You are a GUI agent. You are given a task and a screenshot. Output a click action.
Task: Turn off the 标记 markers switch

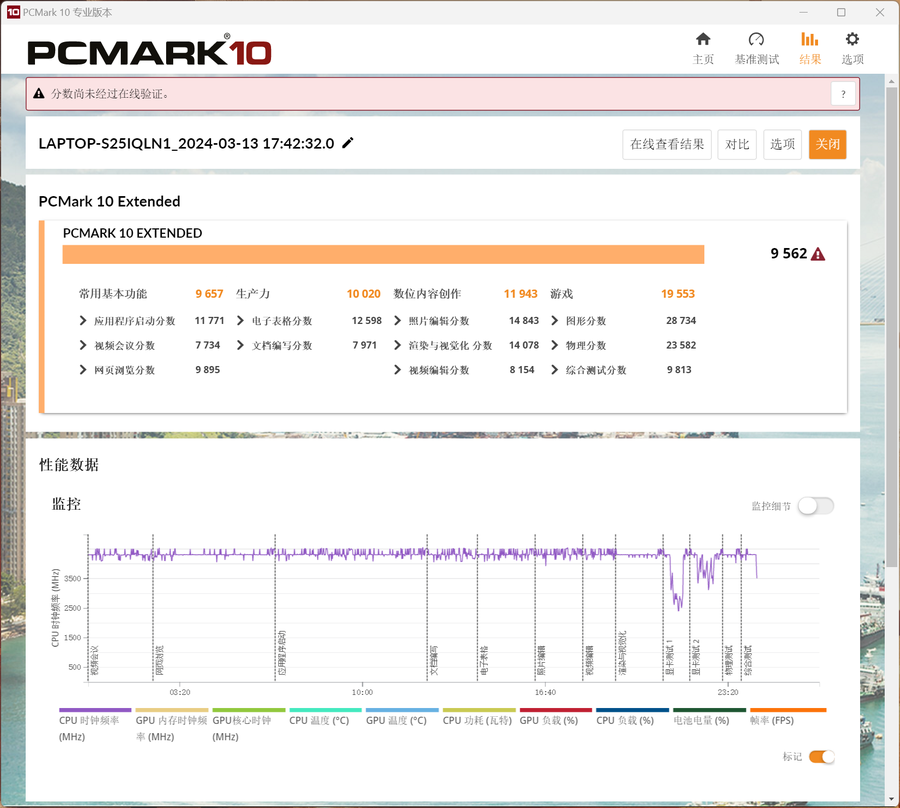coord(821,756)
